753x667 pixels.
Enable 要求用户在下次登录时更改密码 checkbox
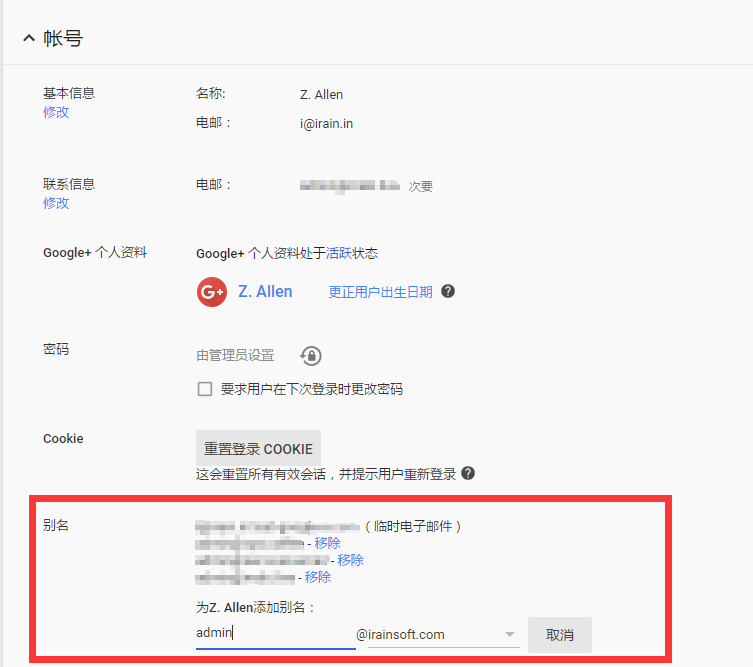pyautogui.click(x=205, y=389)
